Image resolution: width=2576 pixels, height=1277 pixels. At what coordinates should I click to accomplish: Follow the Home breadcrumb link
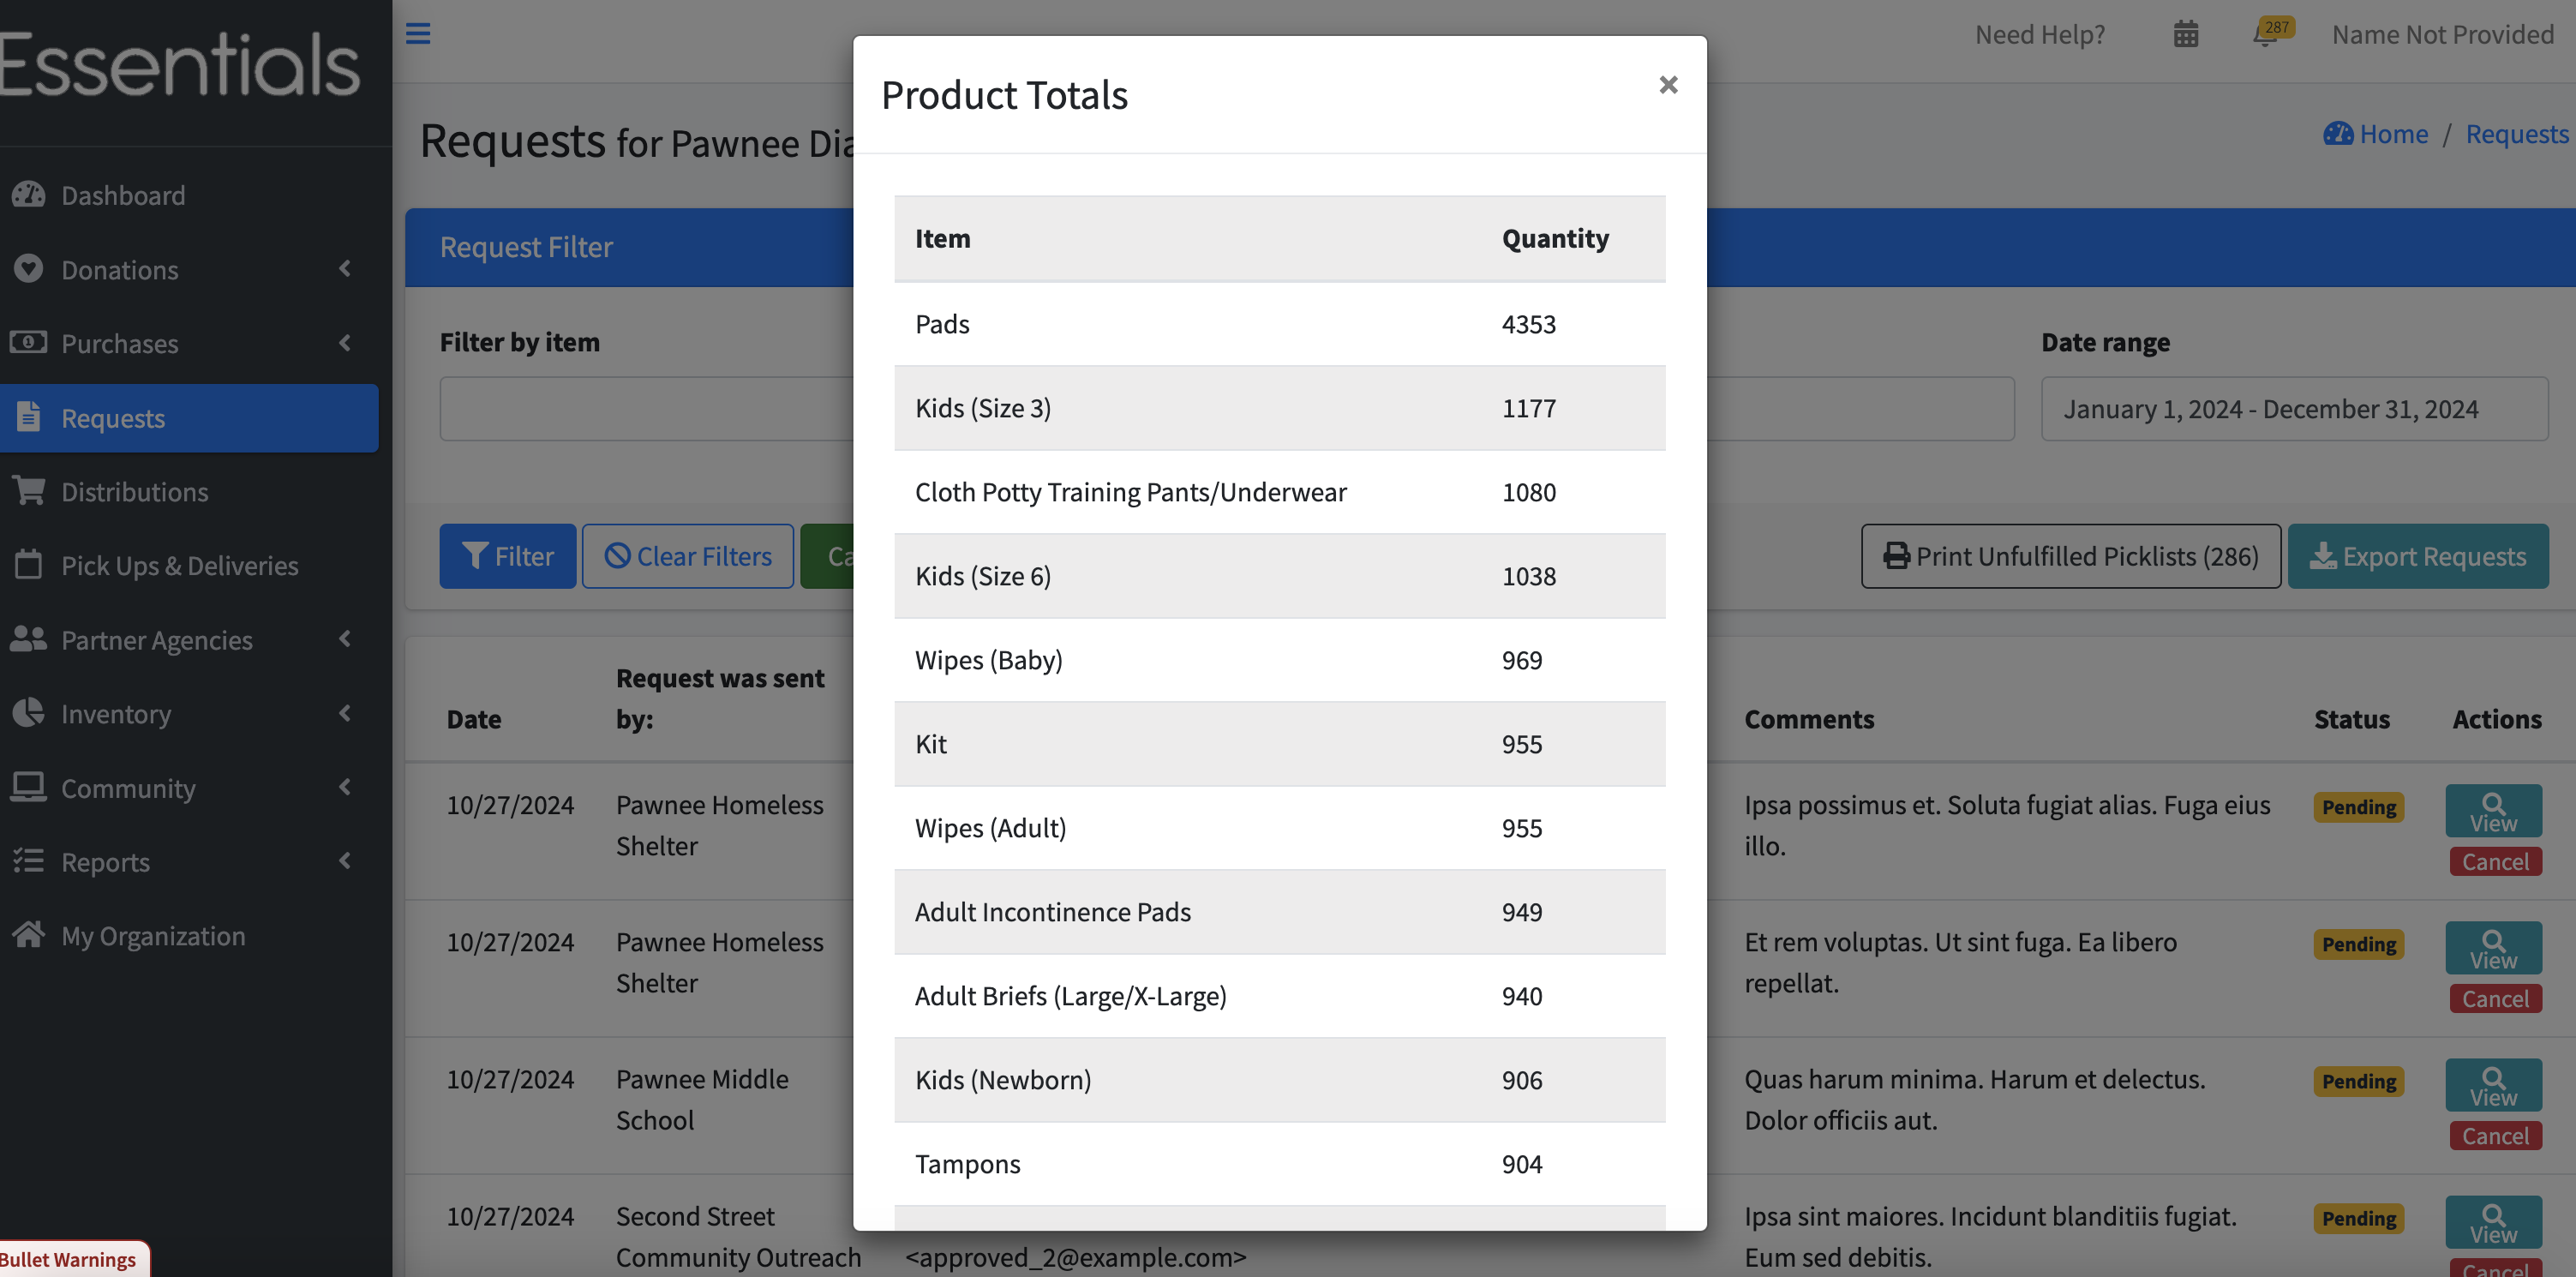tap(2393, 134)
